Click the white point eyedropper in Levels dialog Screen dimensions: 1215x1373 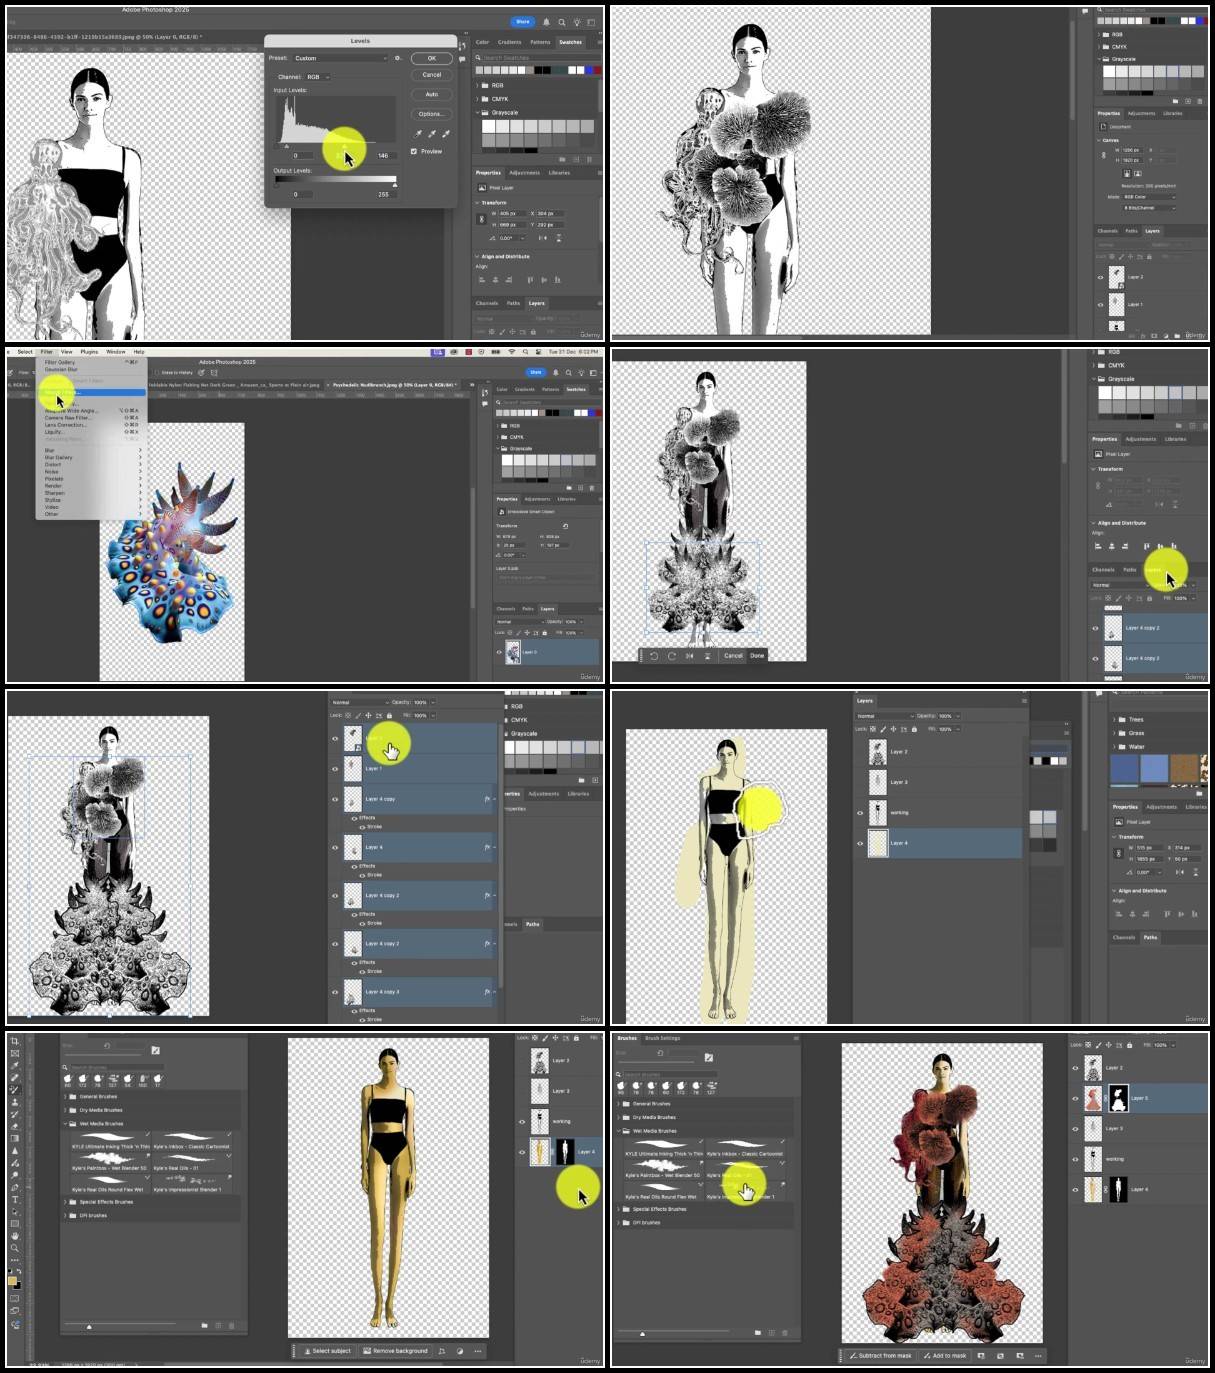pyautogui.click(x=446, y=133)
